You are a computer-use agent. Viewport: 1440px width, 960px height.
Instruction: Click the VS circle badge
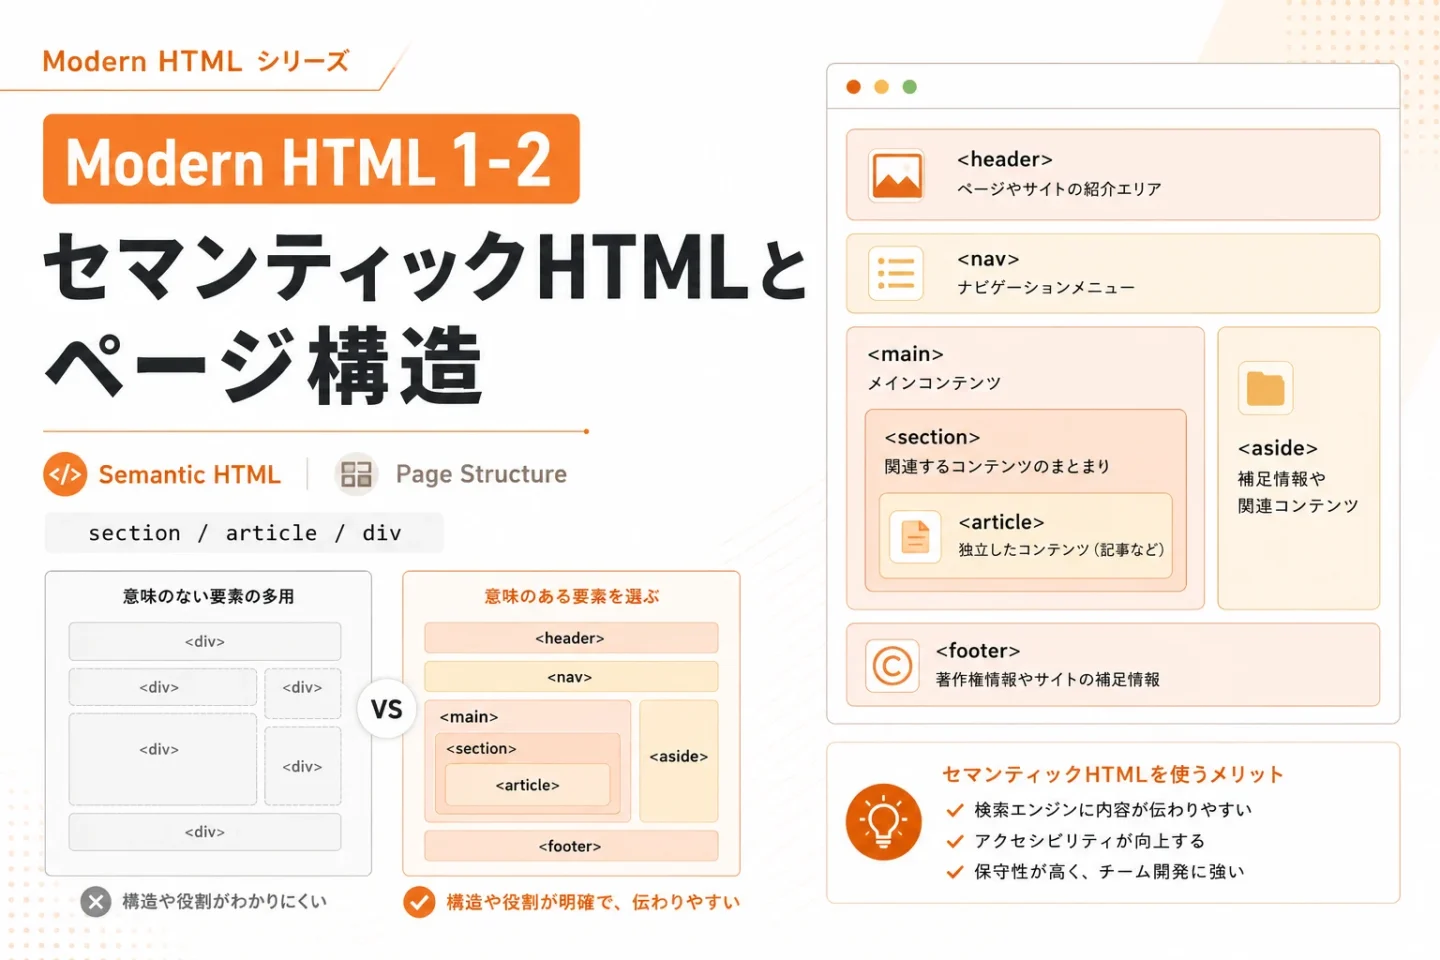pyautogui.click(x=387, y=710)
